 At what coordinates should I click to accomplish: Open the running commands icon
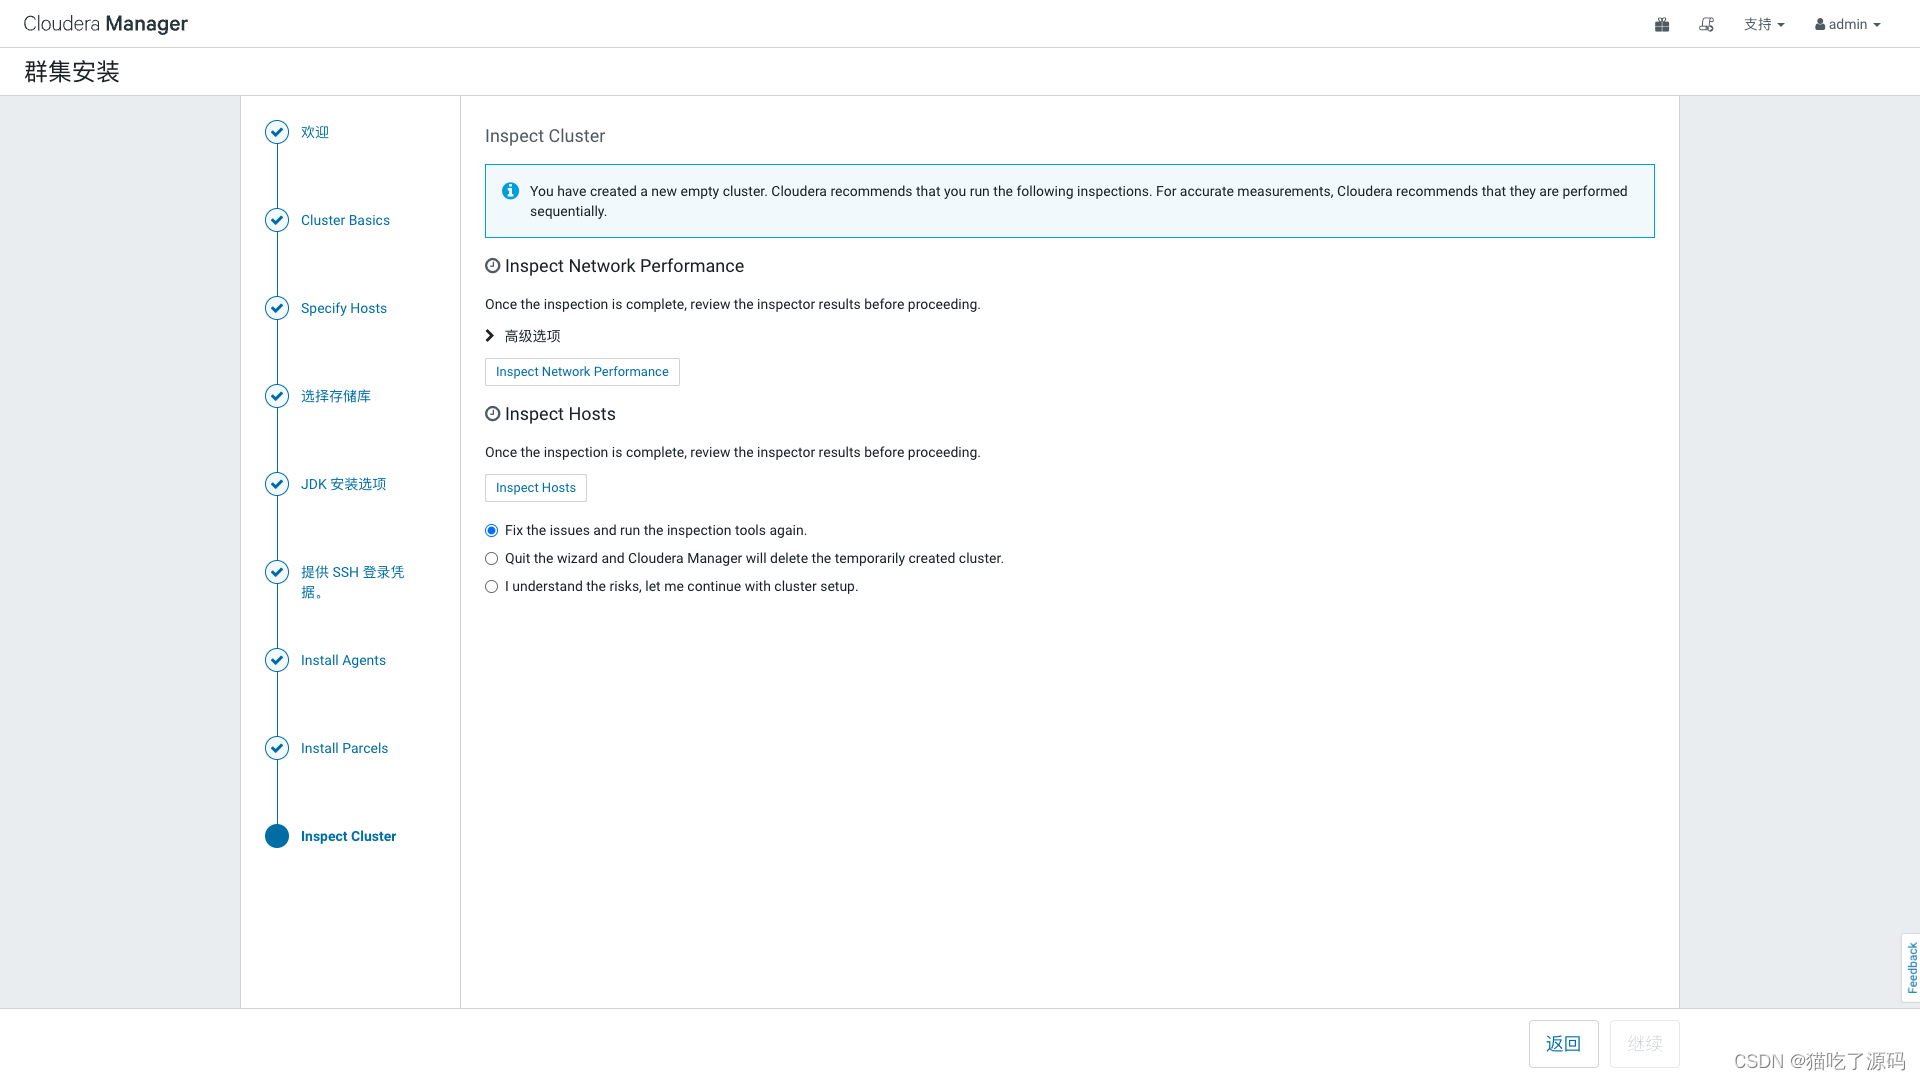[1706, 24]
